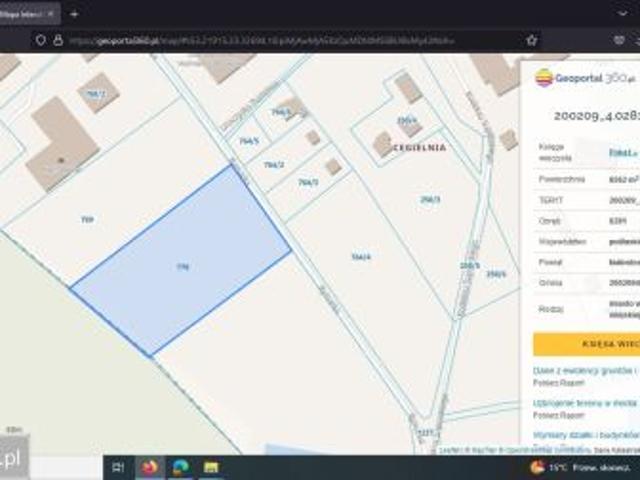640x480 pixels.
Task: Bookmark this page with the star icon
Action: click(531, 40)
